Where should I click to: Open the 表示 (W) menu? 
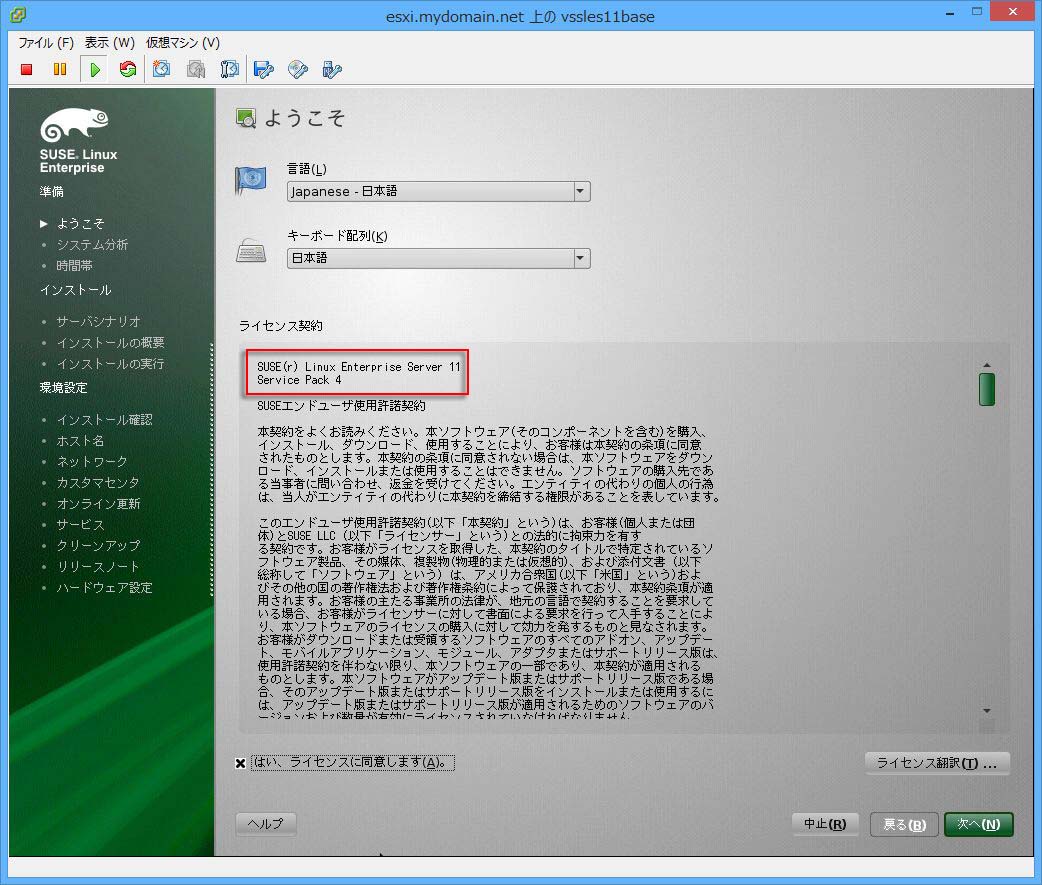pos(110,43)
